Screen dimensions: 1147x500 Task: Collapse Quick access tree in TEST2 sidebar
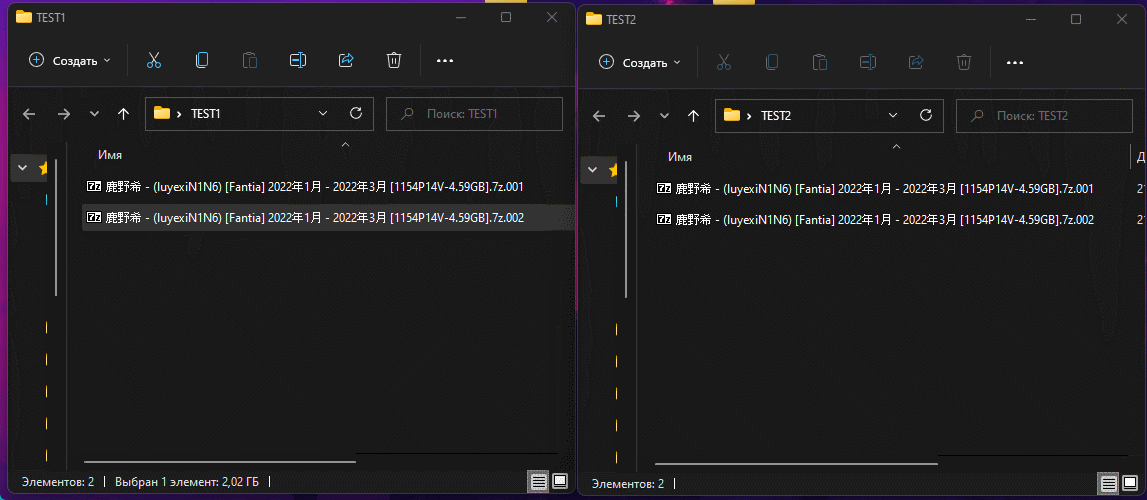tap(593, 170)
